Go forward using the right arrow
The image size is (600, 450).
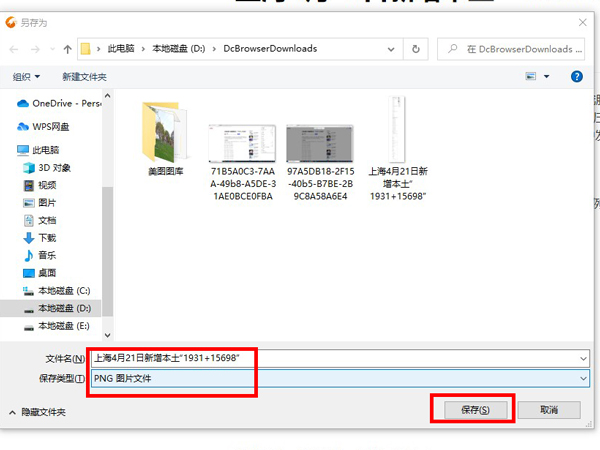point(35,49)
